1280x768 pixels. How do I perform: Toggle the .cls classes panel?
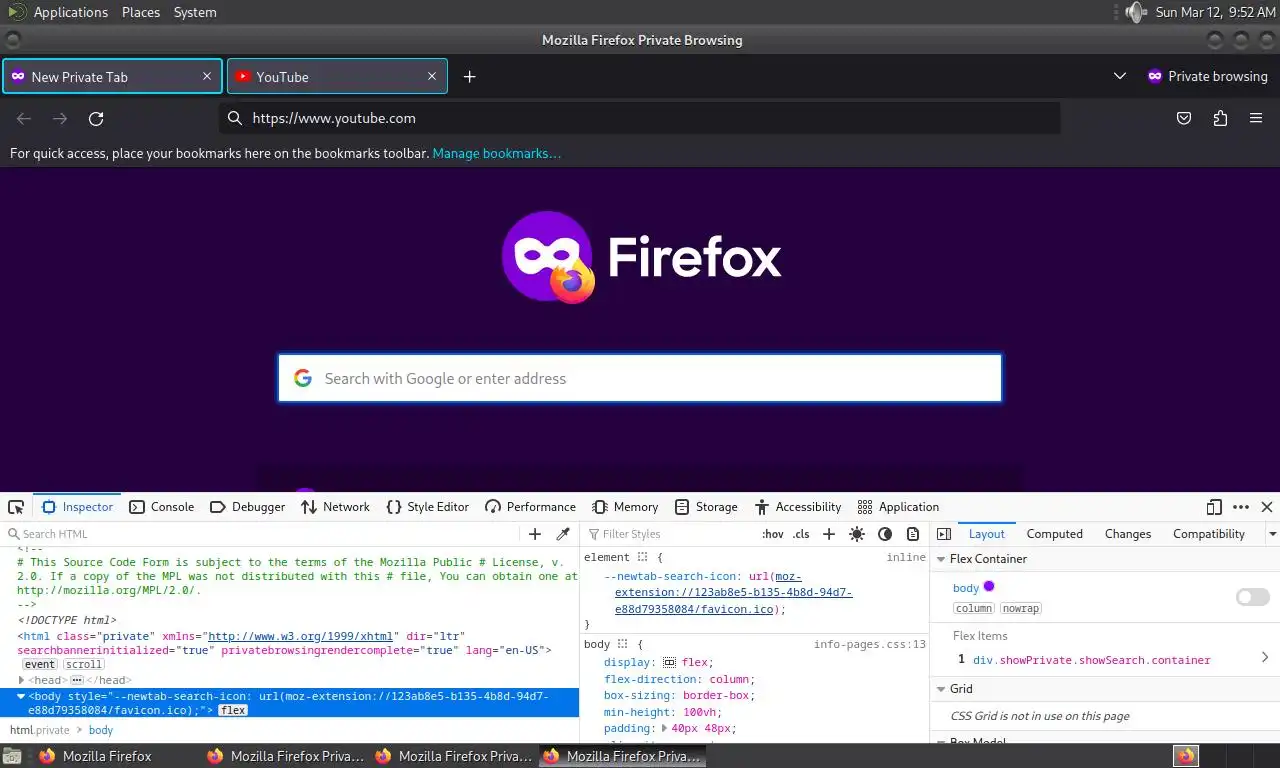click(x=801, y=534)
